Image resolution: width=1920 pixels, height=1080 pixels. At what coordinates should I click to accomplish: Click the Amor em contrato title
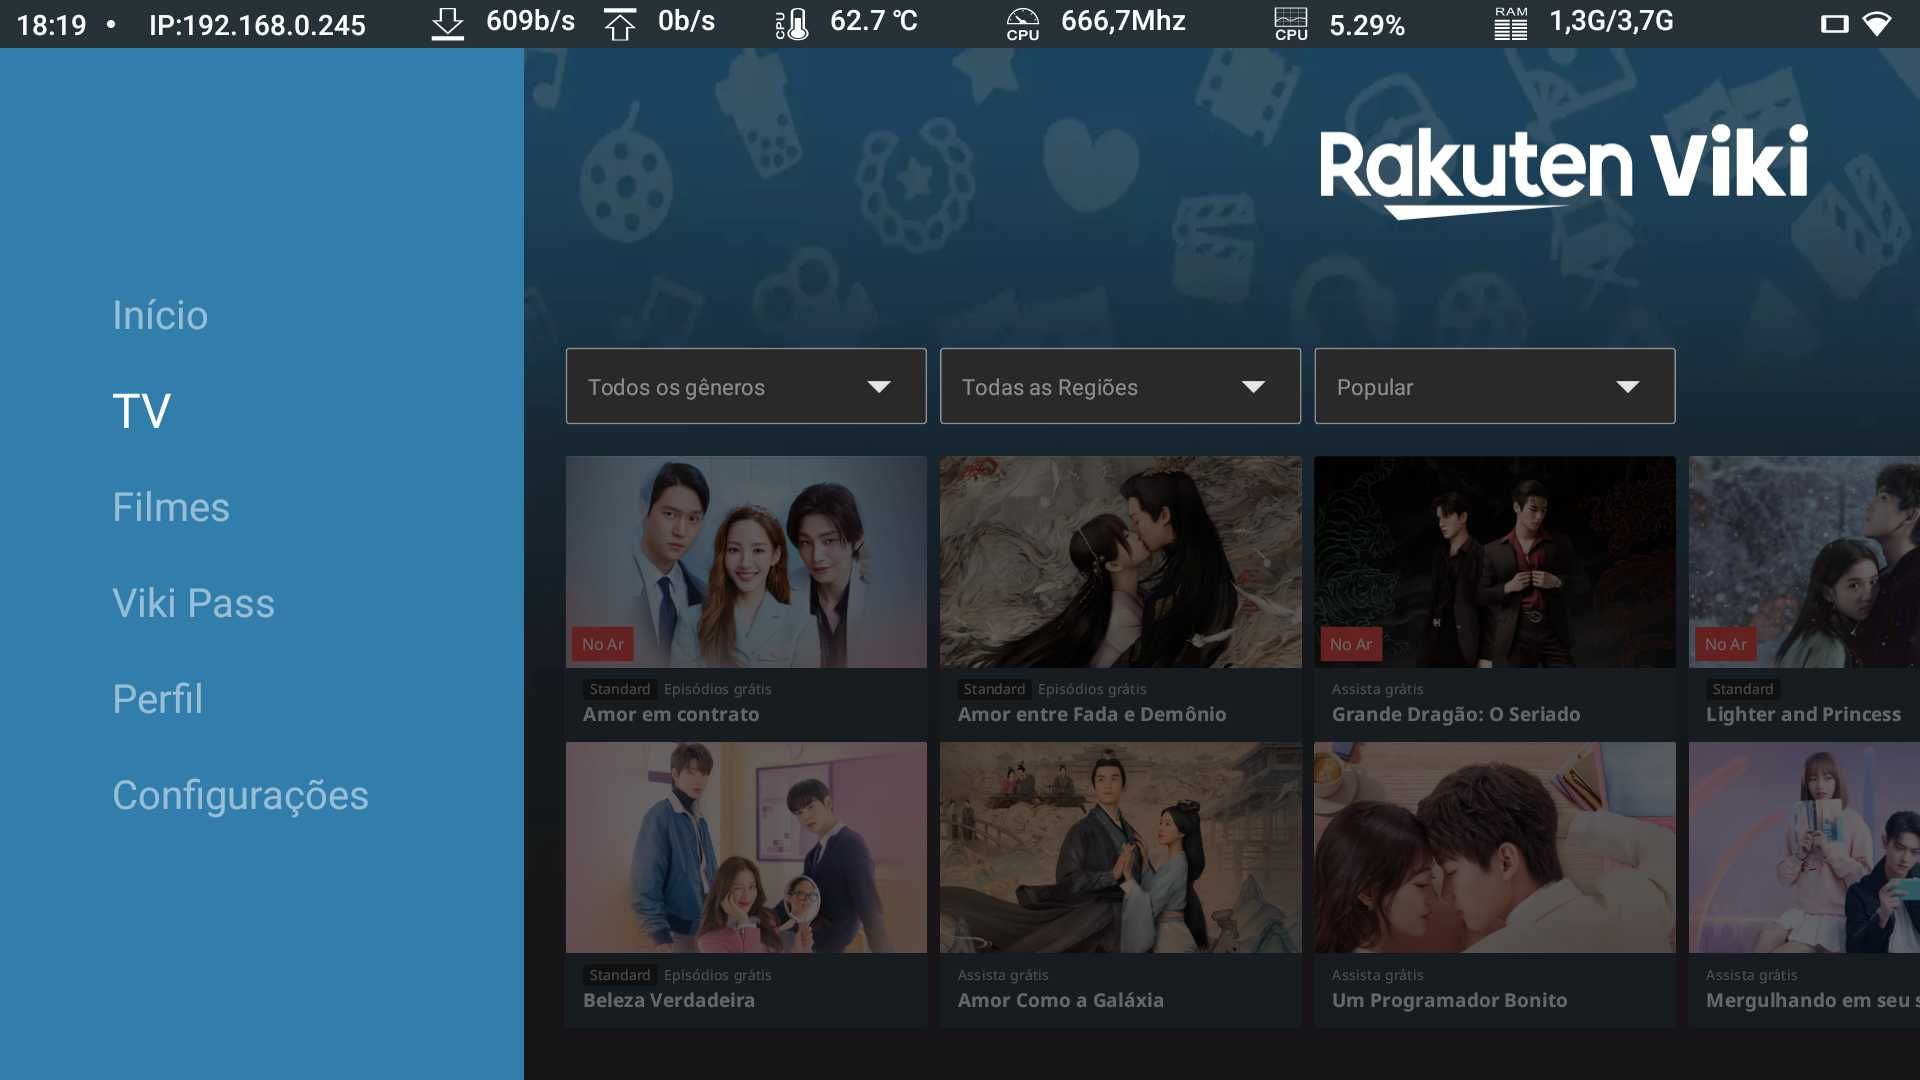click(x=671, y=714)
